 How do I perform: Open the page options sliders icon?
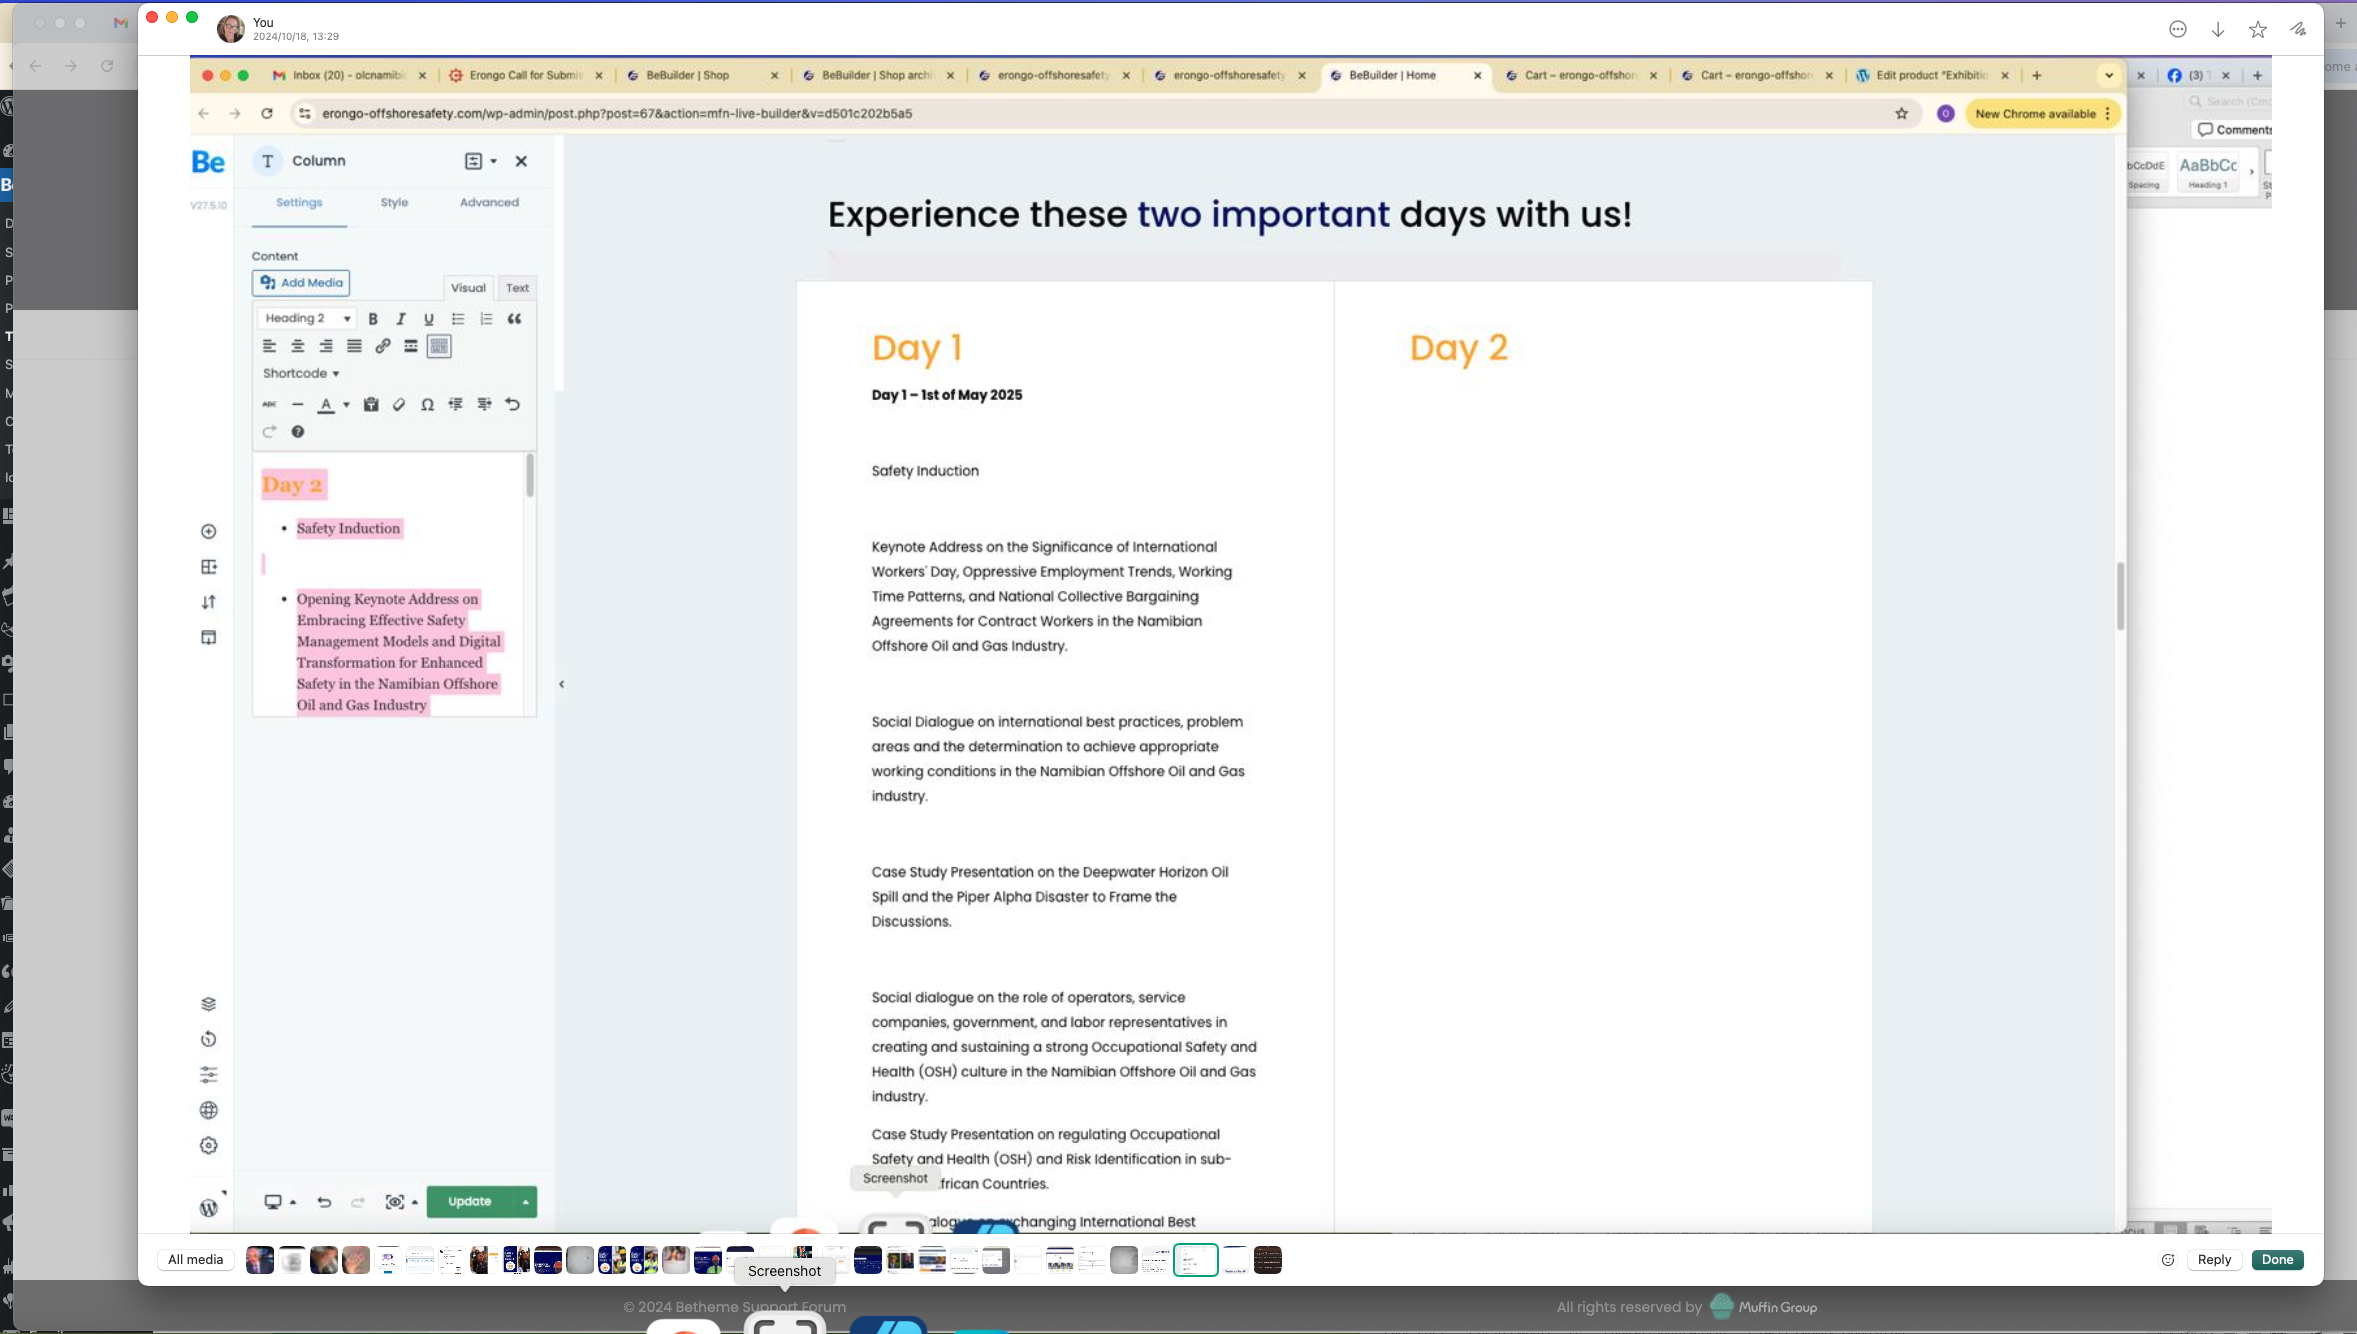tap(208, 1074)
